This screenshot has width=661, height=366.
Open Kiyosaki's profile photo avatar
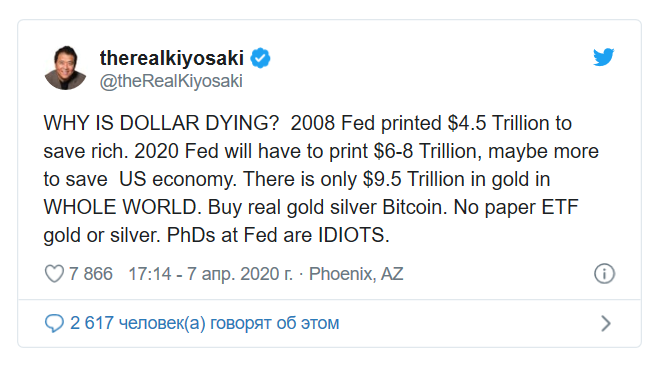point(65,68)
